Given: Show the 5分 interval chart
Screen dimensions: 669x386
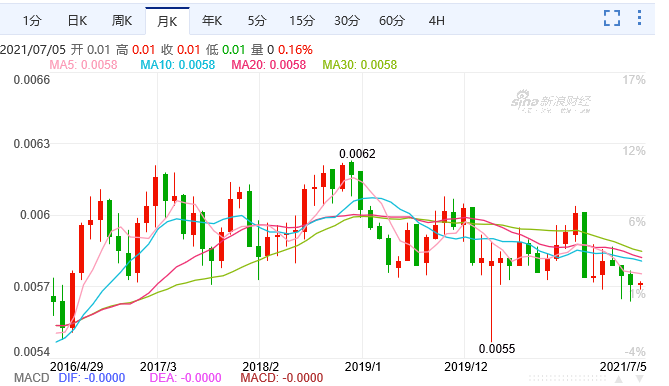Looking at the screenshot, I should coord(257,20).
